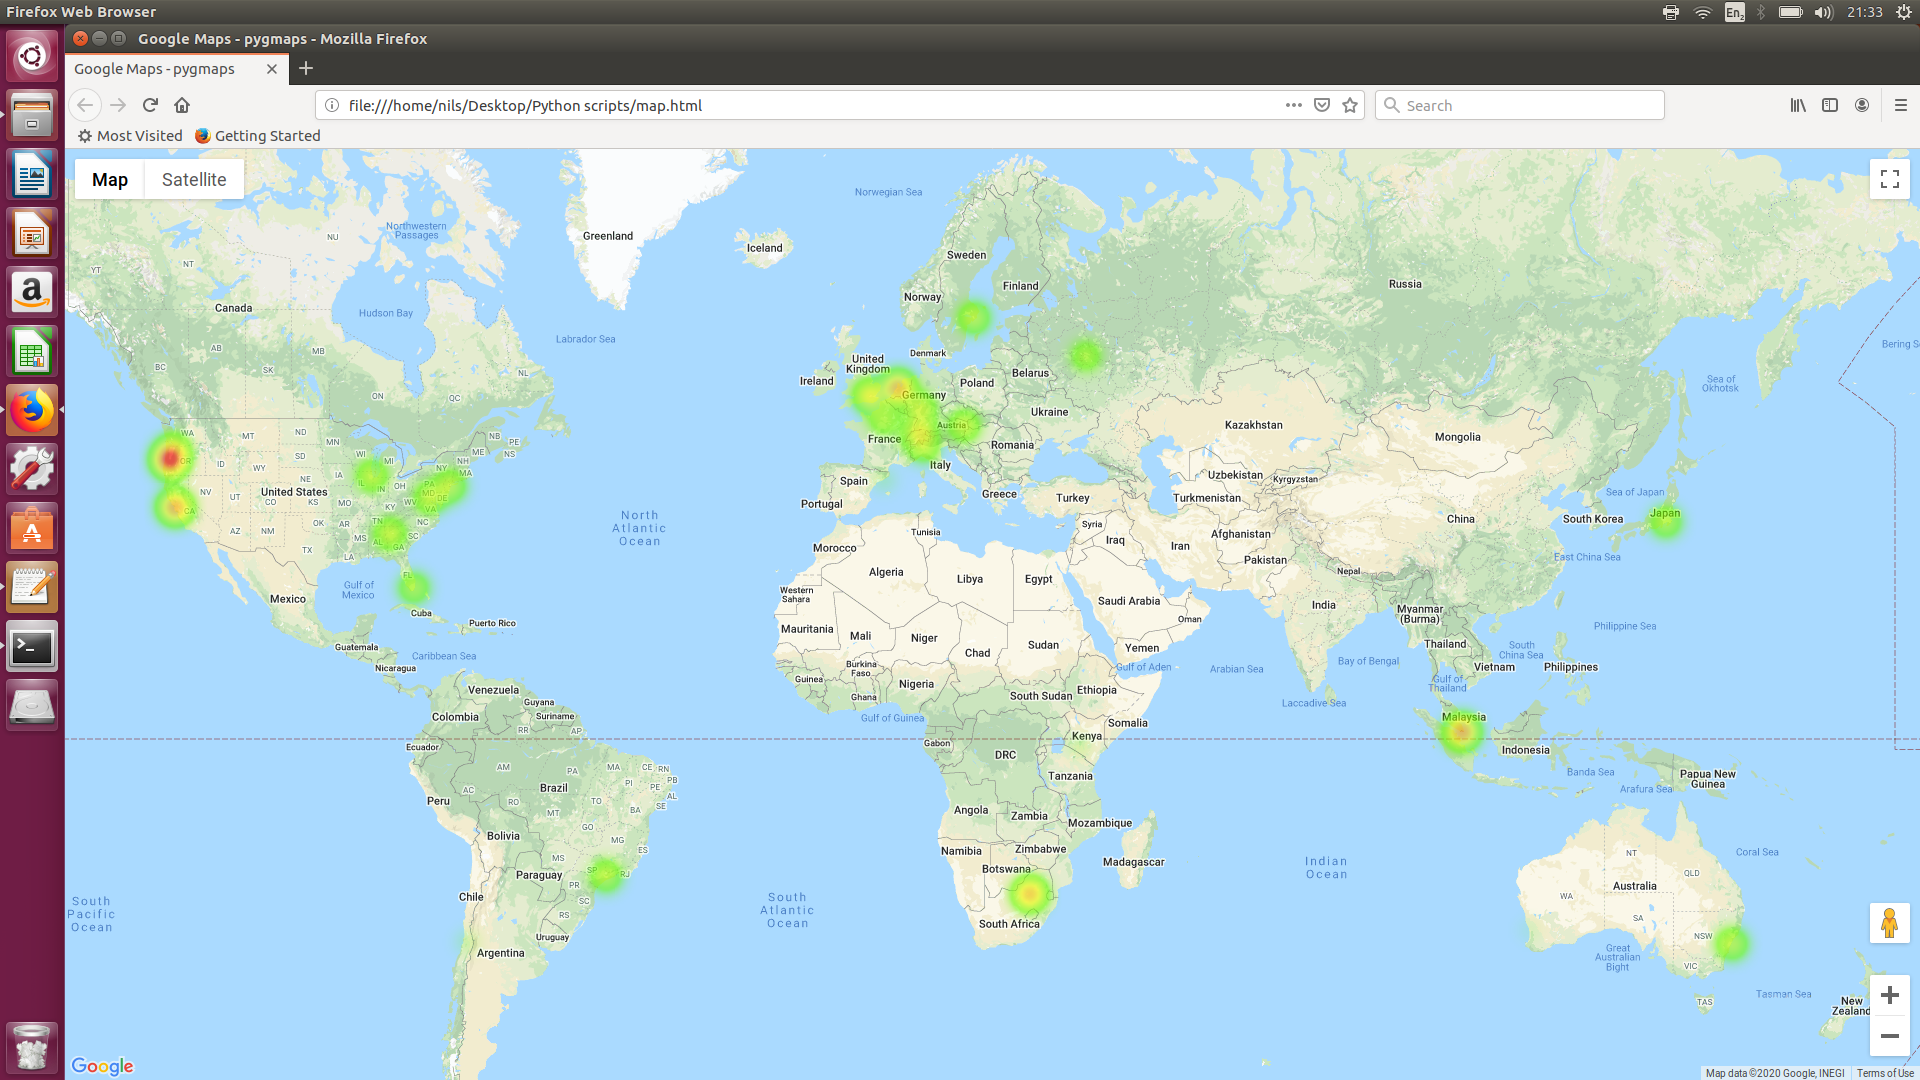Open the Firefox library icon
This screenshot has height=1080, width=1920.
pos(1795,105)
